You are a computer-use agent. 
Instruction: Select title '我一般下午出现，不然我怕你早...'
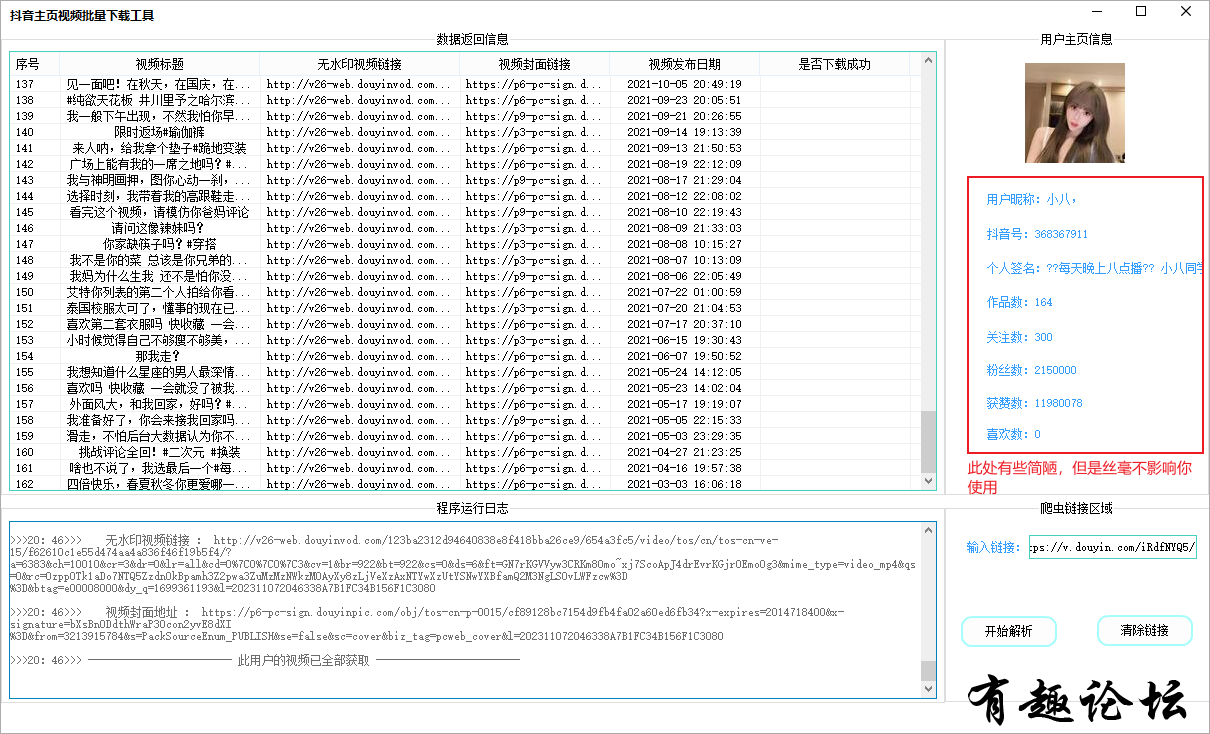tap(159, 116)
